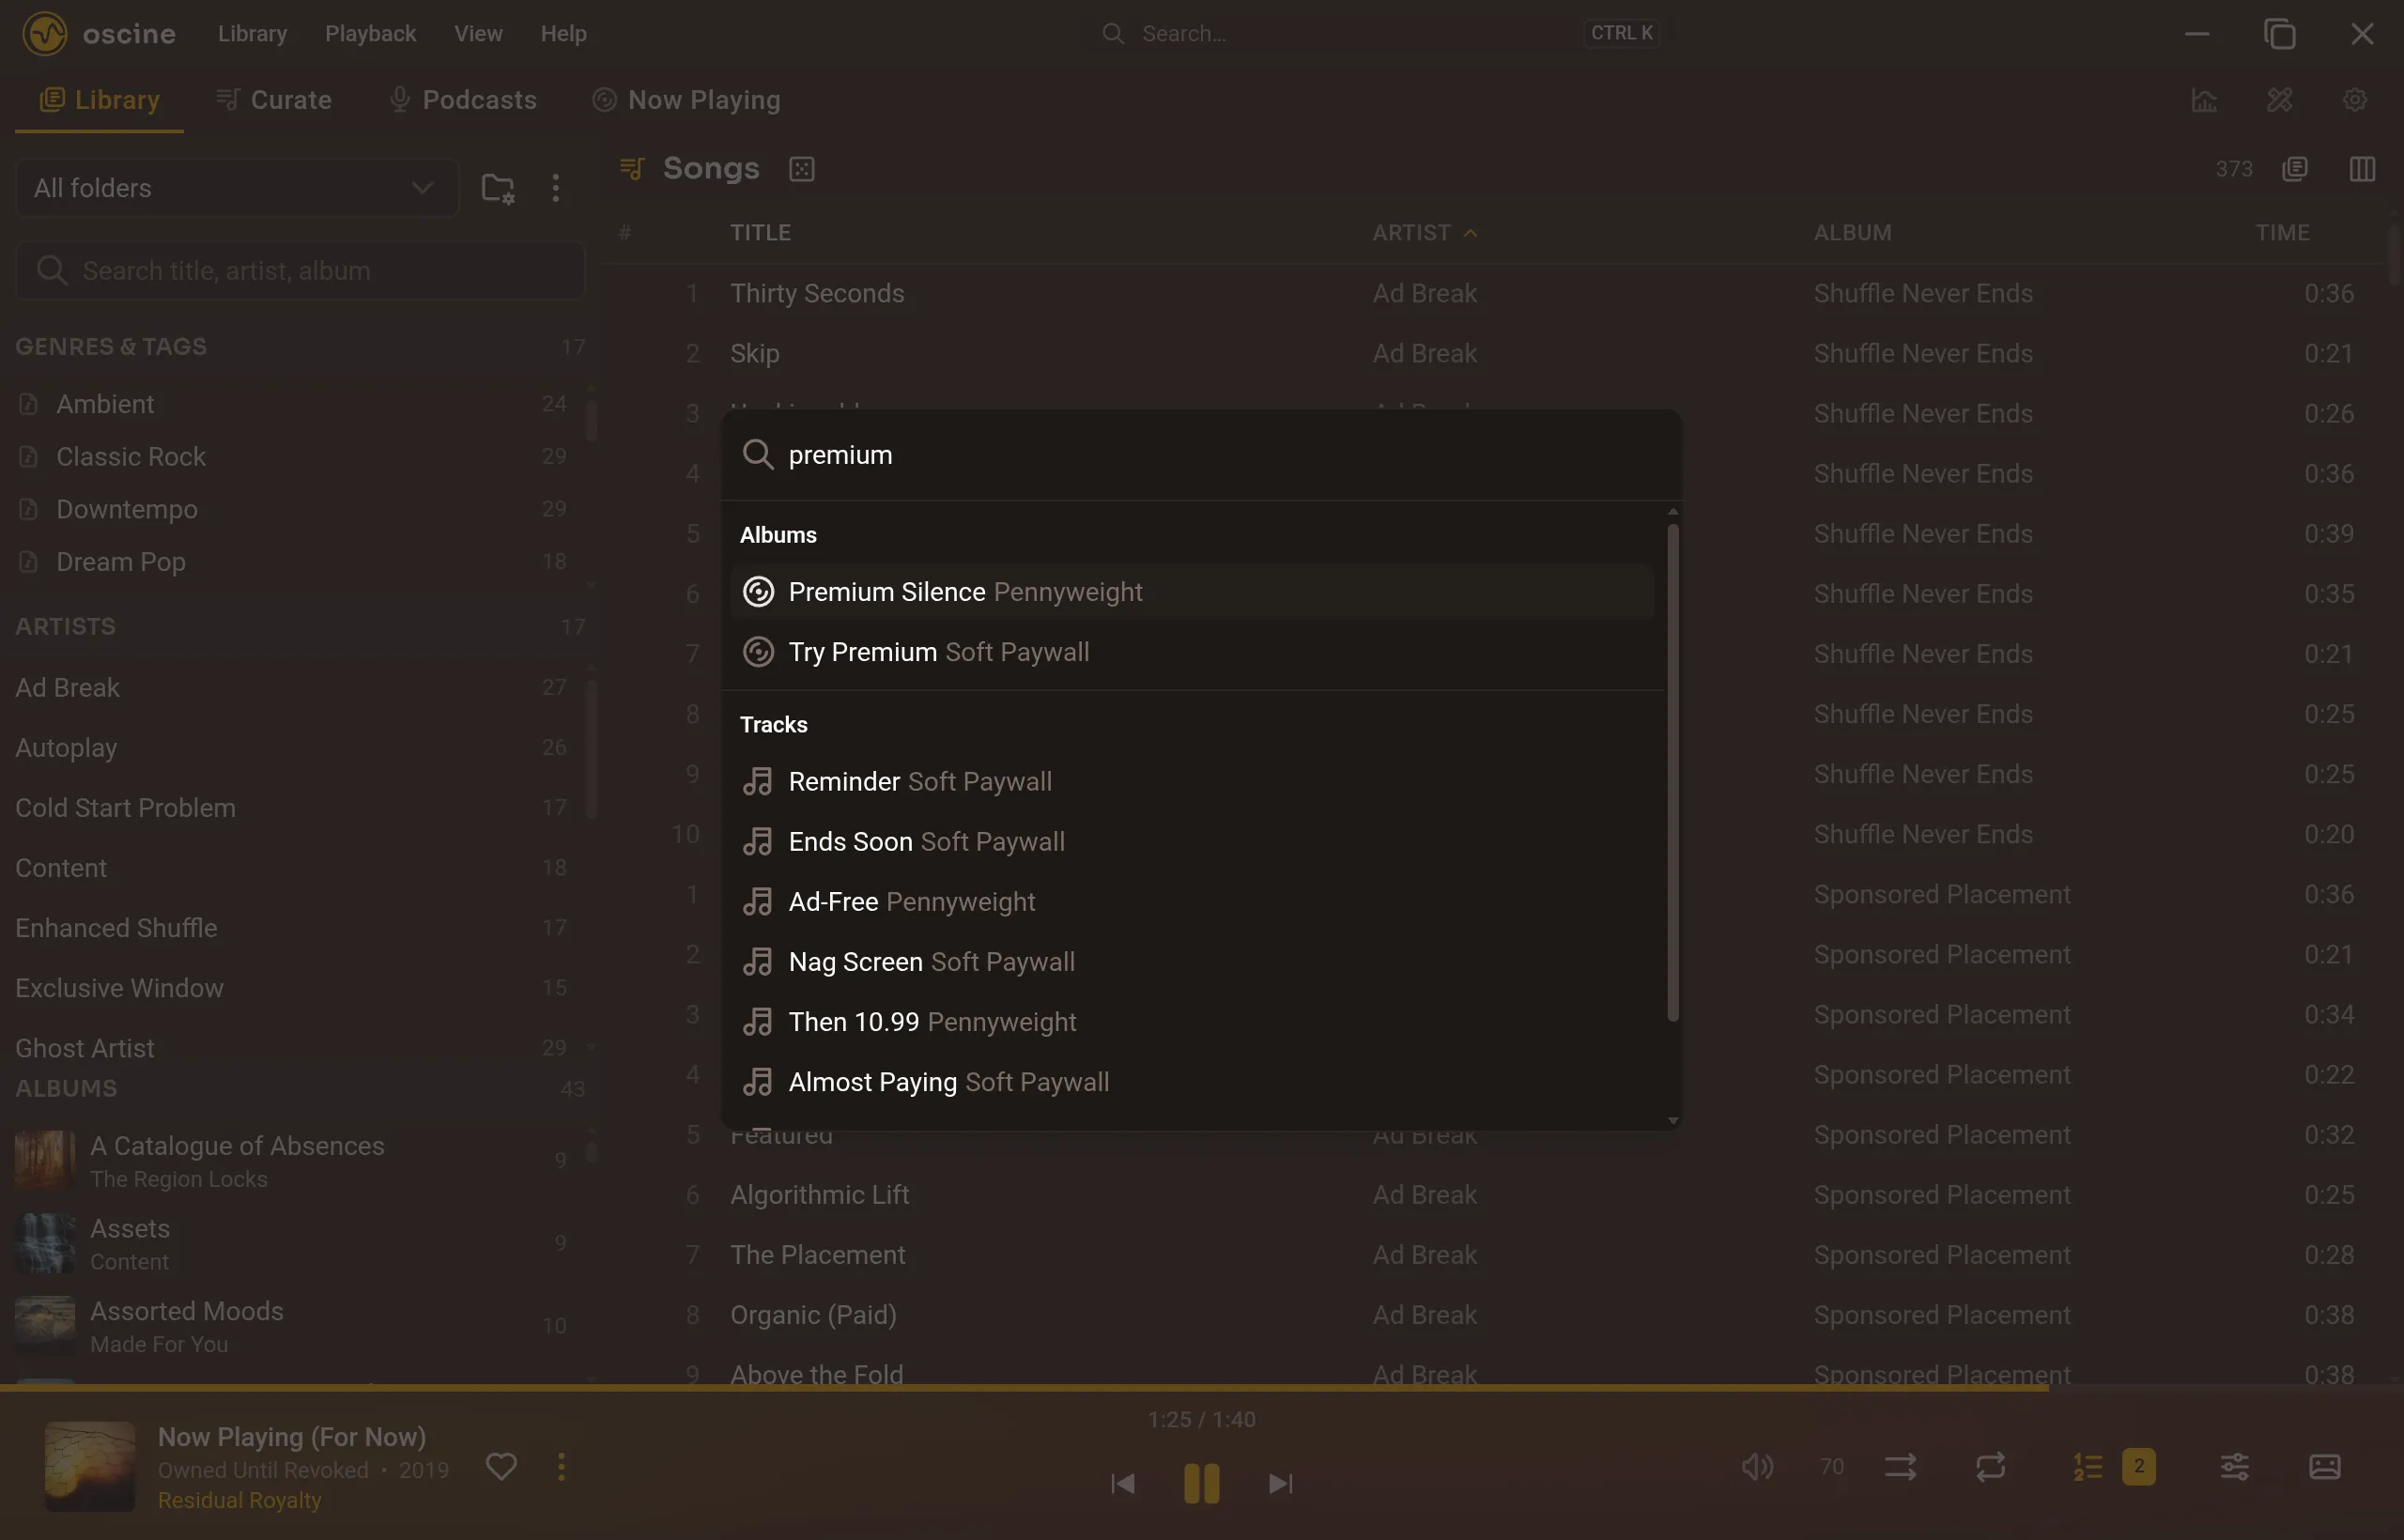2404x1540 pixels.
Task: Open the settings gear icon
Action: pos(2355,100)
